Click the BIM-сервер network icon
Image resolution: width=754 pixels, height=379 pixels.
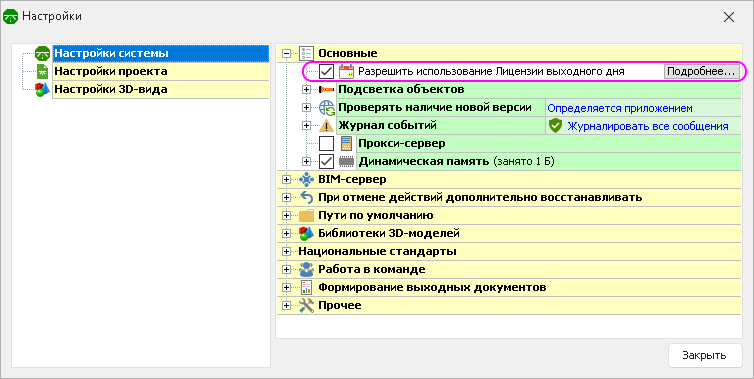306,179
